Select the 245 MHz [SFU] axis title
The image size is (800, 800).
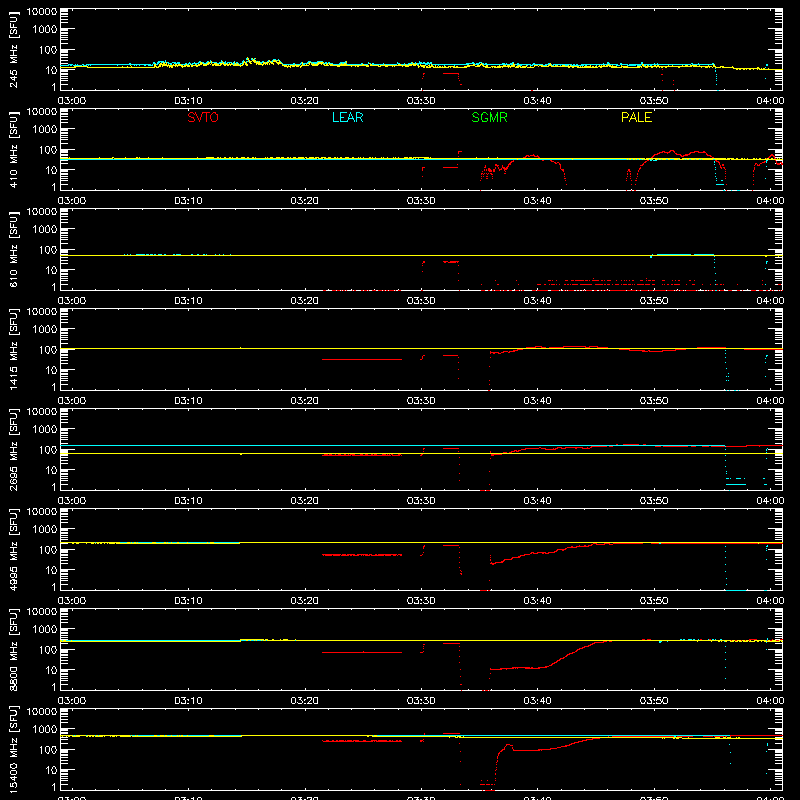coord(14,49)
